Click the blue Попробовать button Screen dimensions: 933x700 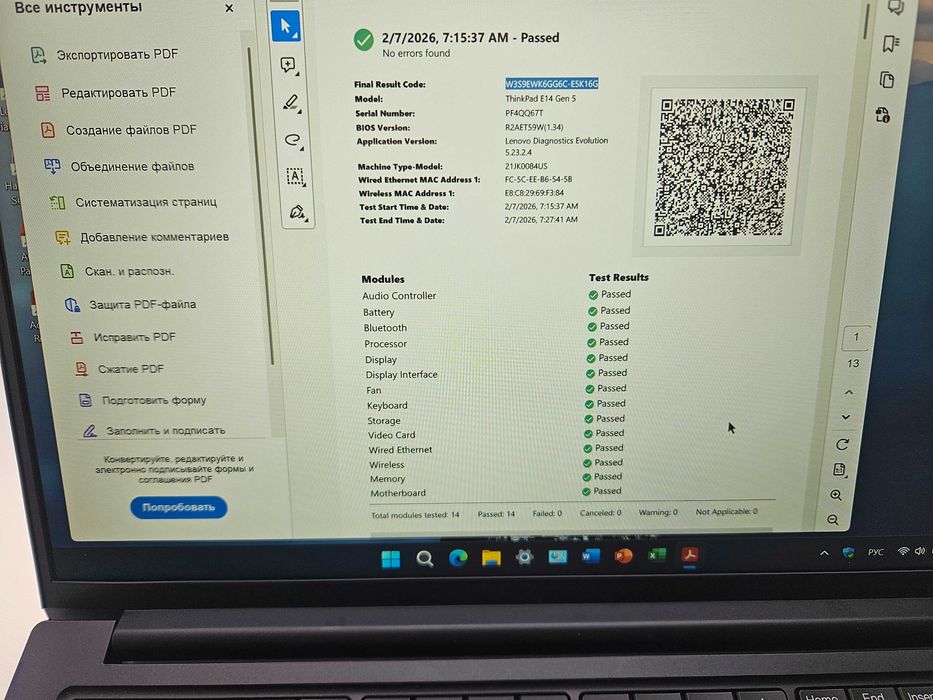pyautogui.click(x=179, y=507)
